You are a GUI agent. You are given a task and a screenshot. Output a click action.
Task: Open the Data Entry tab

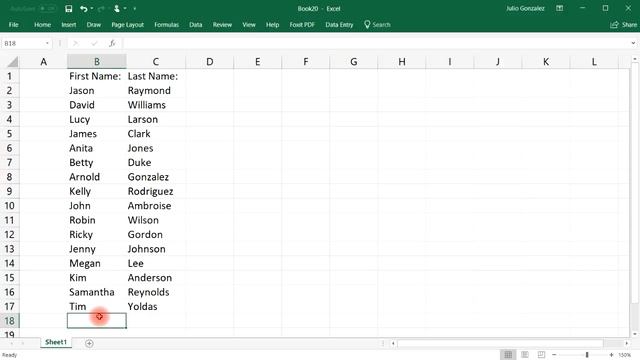[339, 25]
